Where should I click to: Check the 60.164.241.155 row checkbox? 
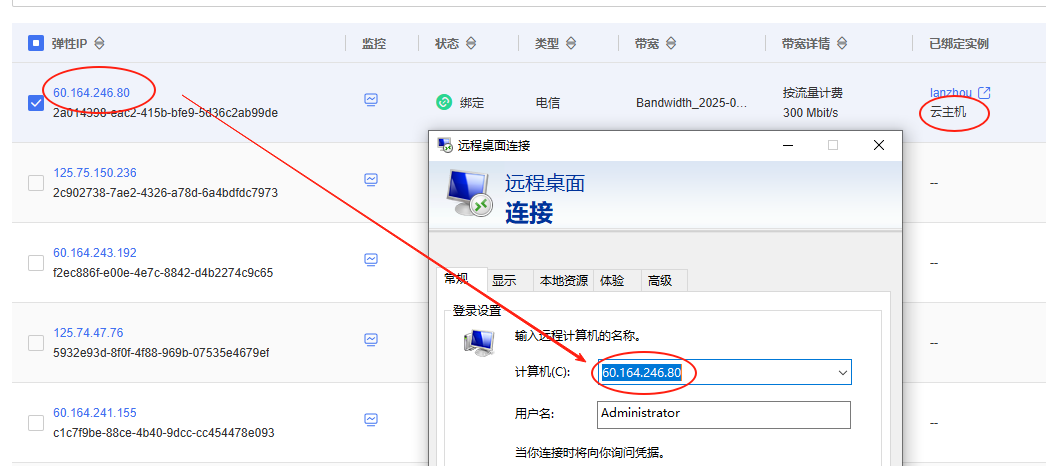[x=36, y=423]
